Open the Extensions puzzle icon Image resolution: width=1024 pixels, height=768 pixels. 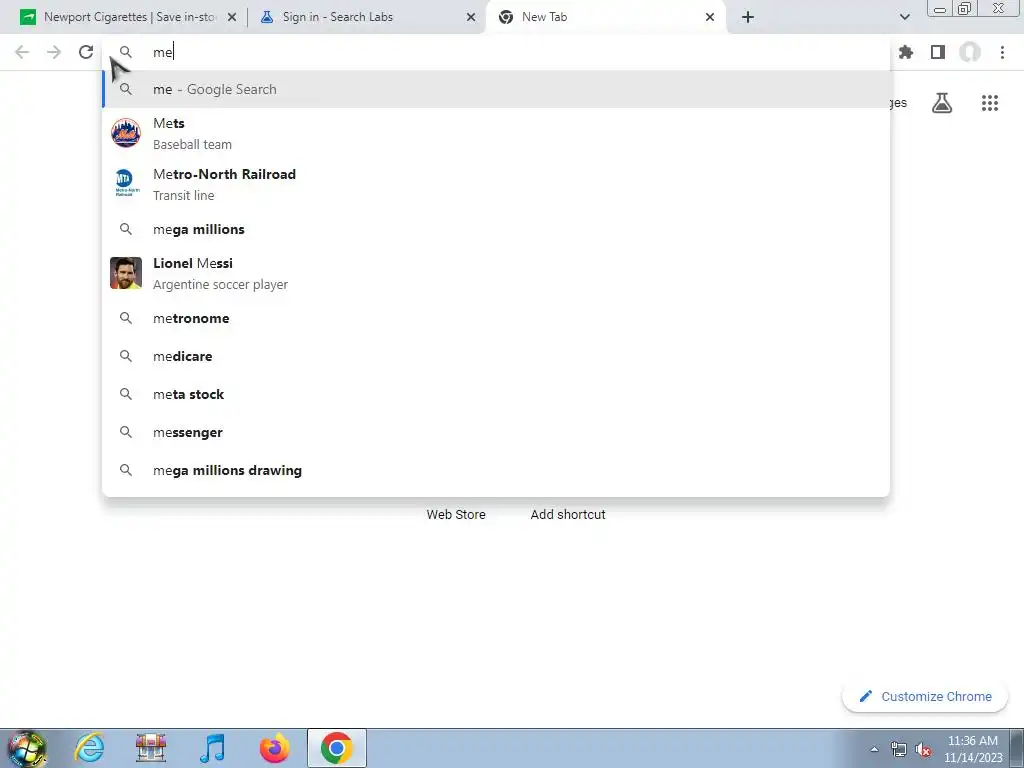click(906, 52)
